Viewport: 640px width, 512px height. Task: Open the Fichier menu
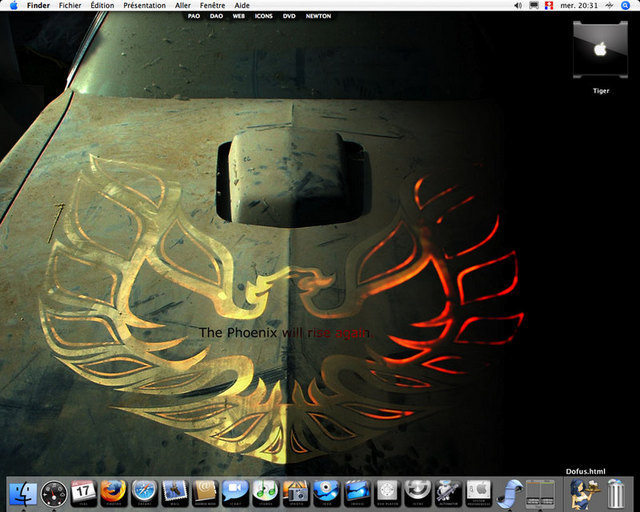[70, 5]
